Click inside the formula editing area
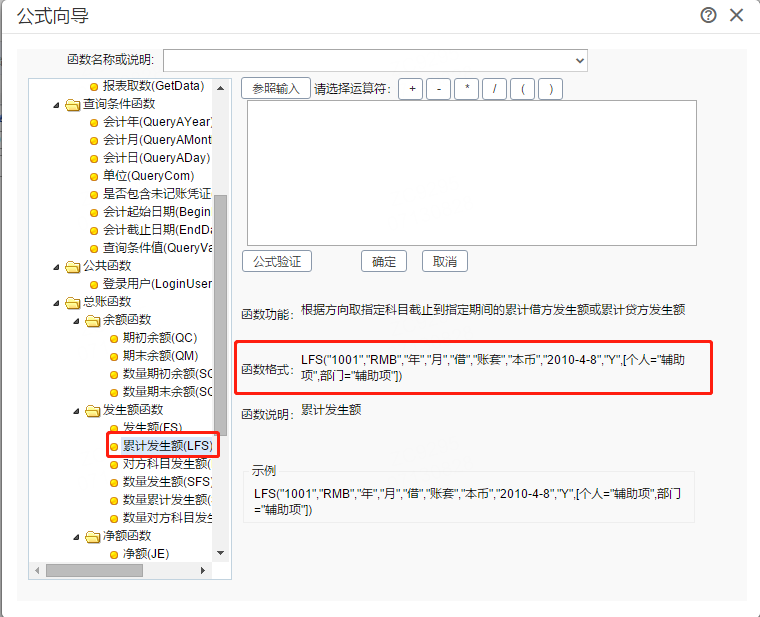 pyautogui.click(x=472, y=173)
